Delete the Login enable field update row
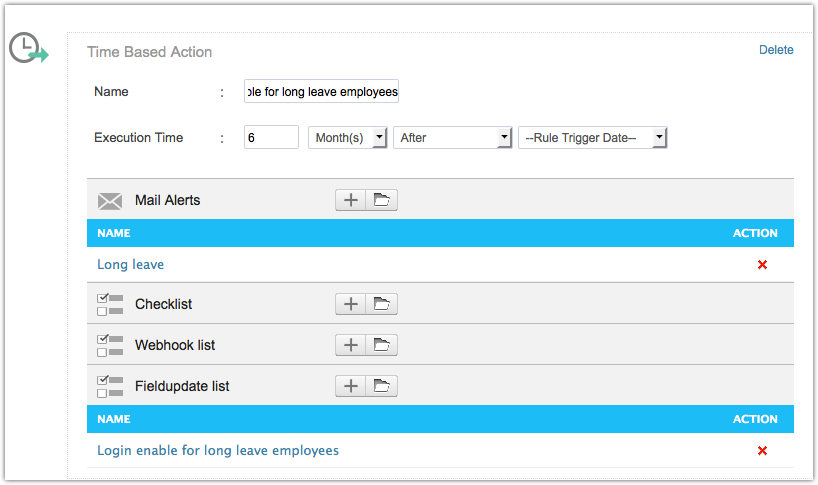The image size is (818, 485). (x=762, y=451)
